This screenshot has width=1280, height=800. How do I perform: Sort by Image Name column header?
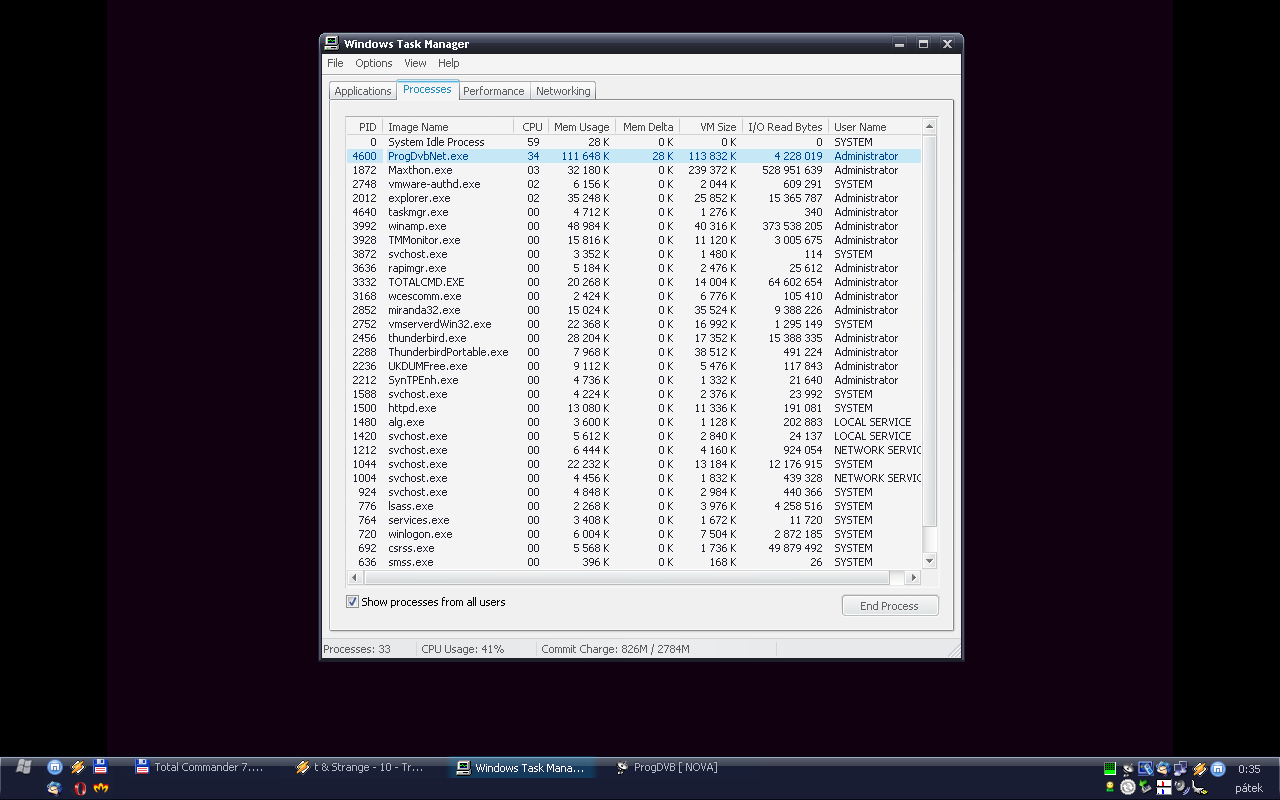pyautogui.click(x=448, y=127)
